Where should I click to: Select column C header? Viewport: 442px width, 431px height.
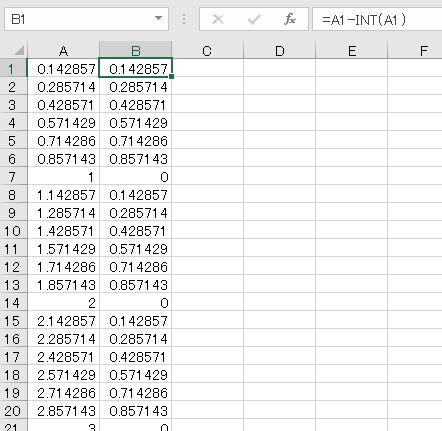tap(207, 50)
